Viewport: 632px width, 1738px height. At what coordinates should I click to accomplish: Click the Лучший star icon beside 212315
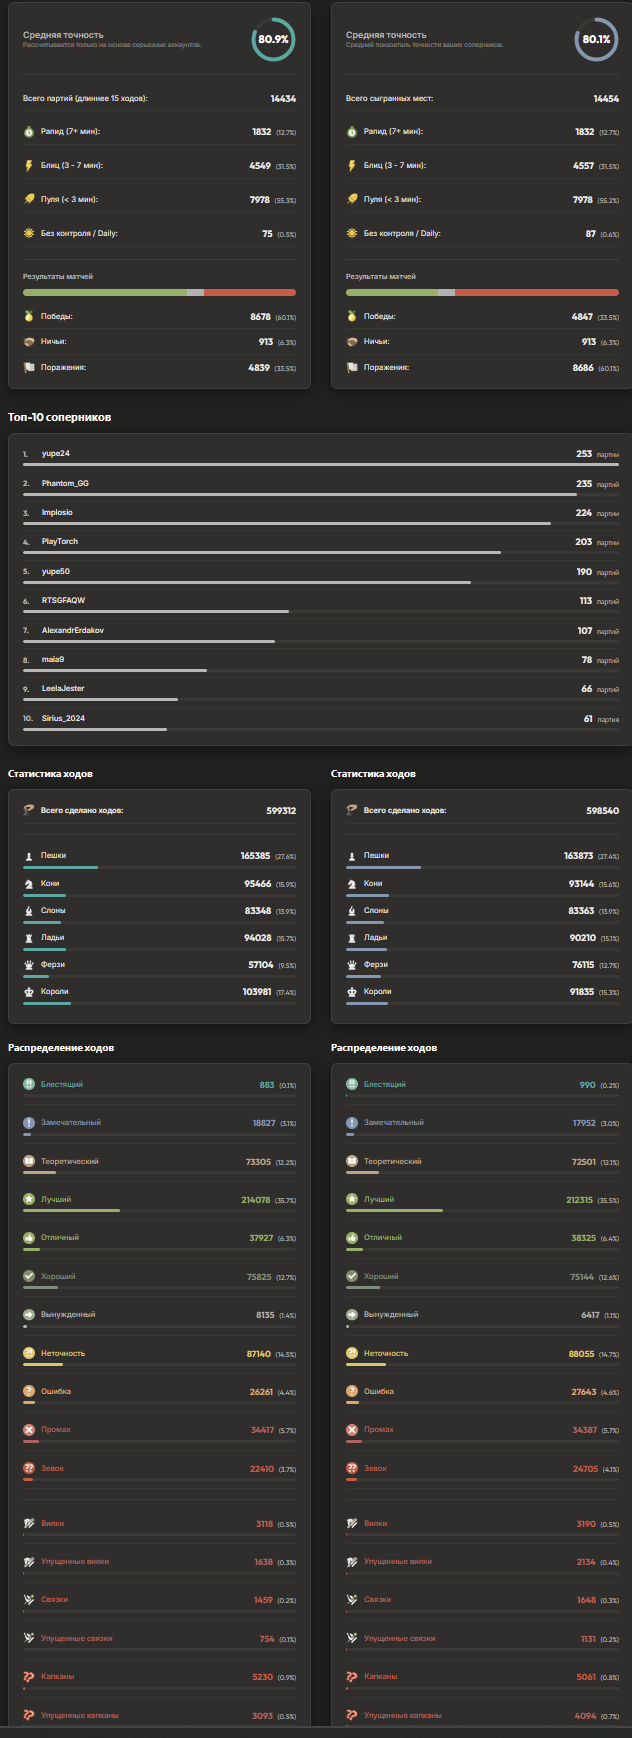point(352,1199)
